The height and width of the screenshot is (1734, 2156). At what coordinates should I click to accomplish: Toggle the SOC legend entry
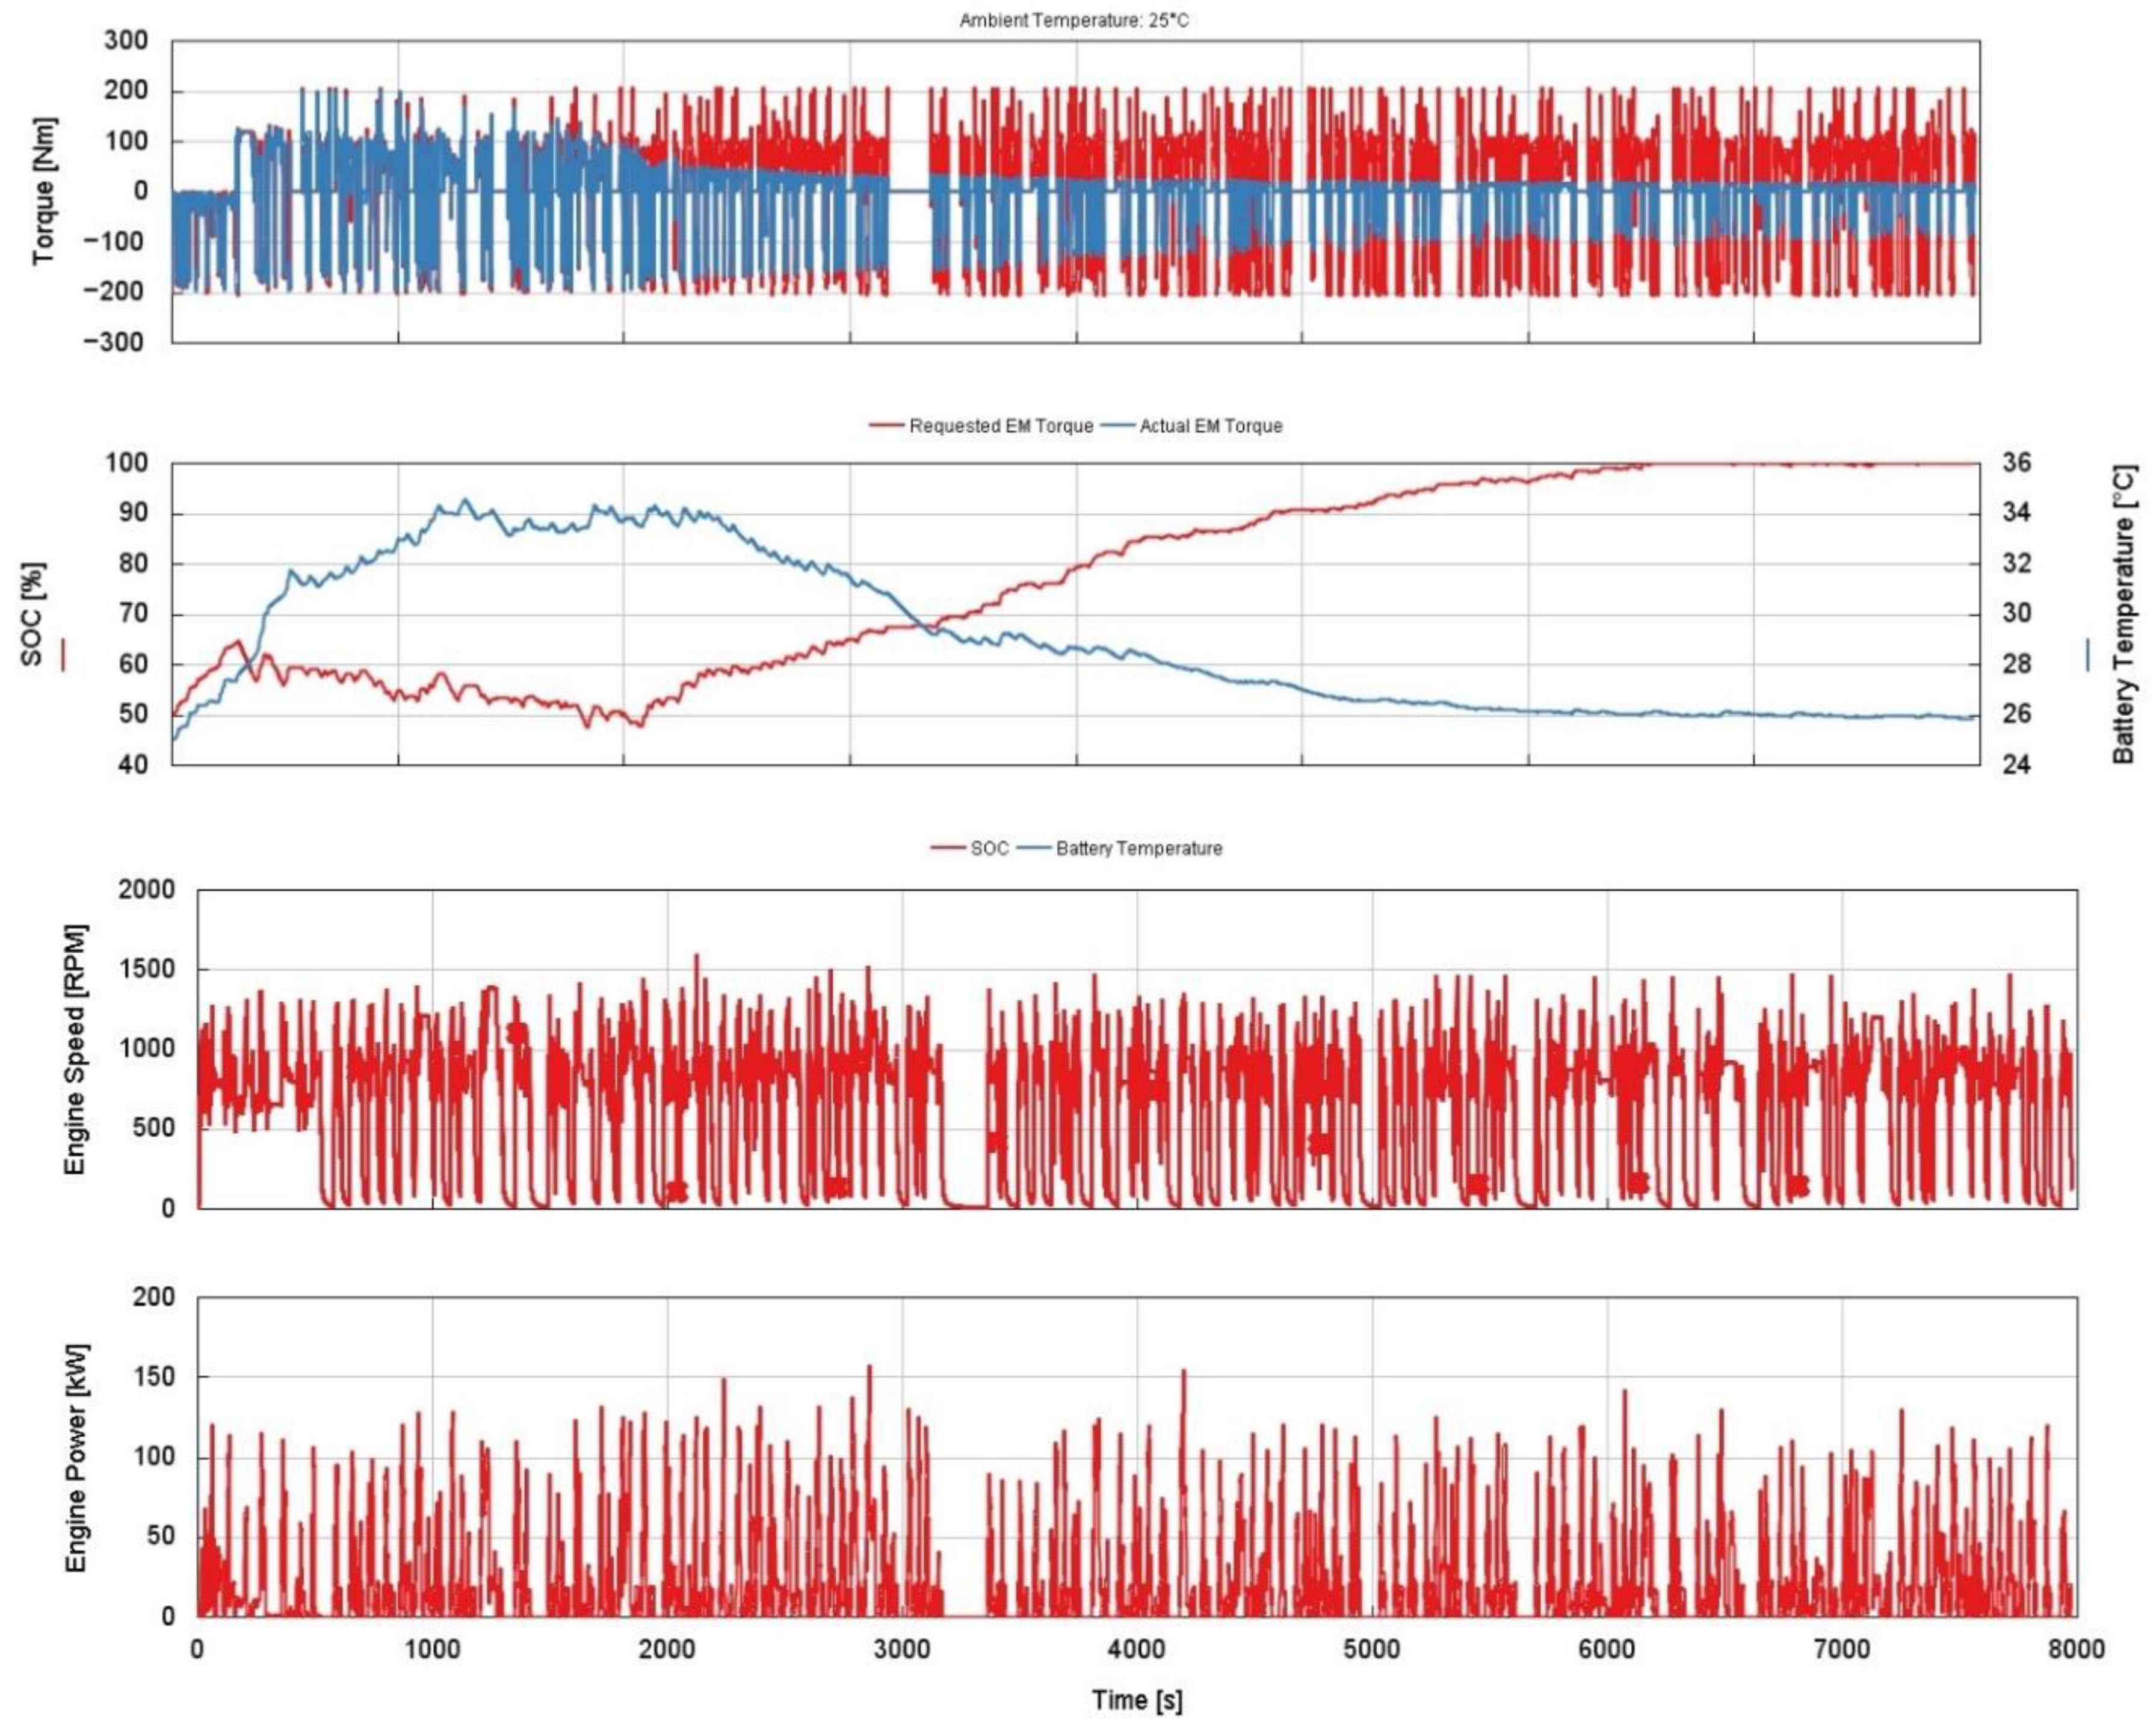pyautogui.click(x=989, y=848)
